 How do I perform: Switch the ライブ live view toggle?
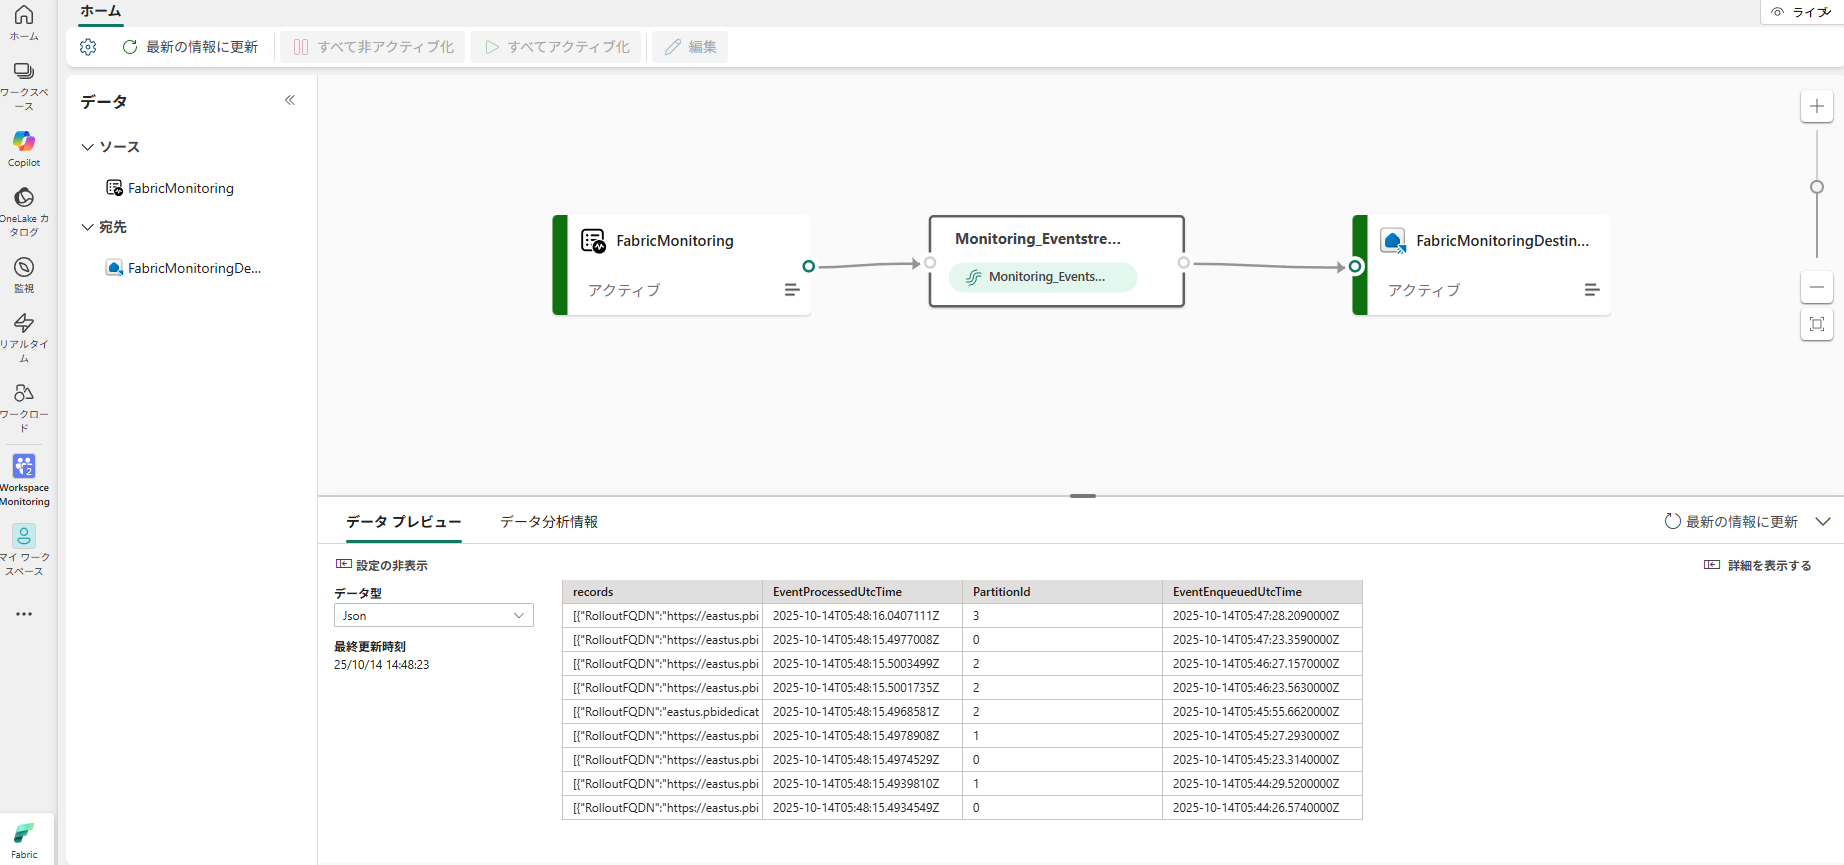(x=1801, y=12)
